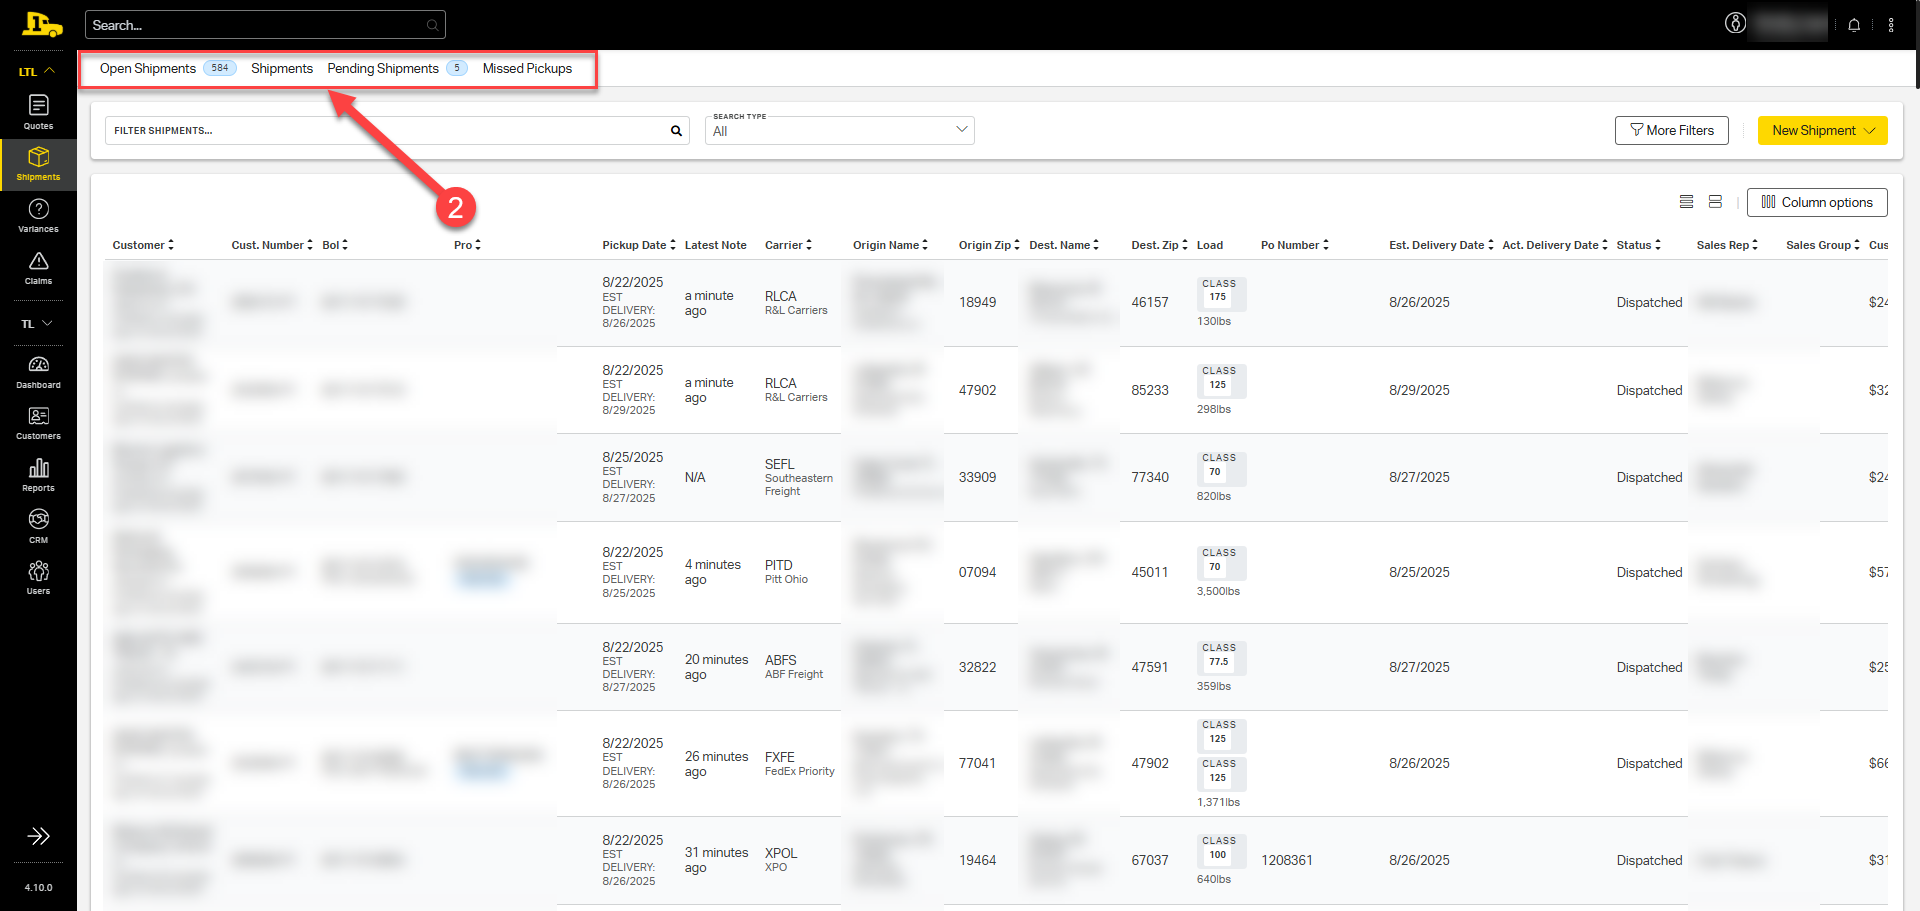Expand the sidebar with the arrow icon
This screenshot has height=911, width=1920.
click(x=38, y=836)
